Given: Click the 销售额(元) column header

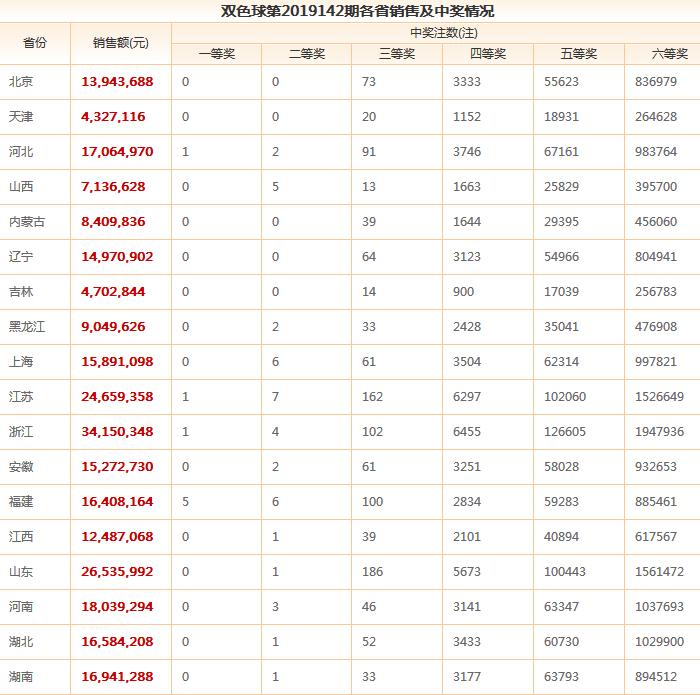Looking at the screenshot, I should coord(121,43).
